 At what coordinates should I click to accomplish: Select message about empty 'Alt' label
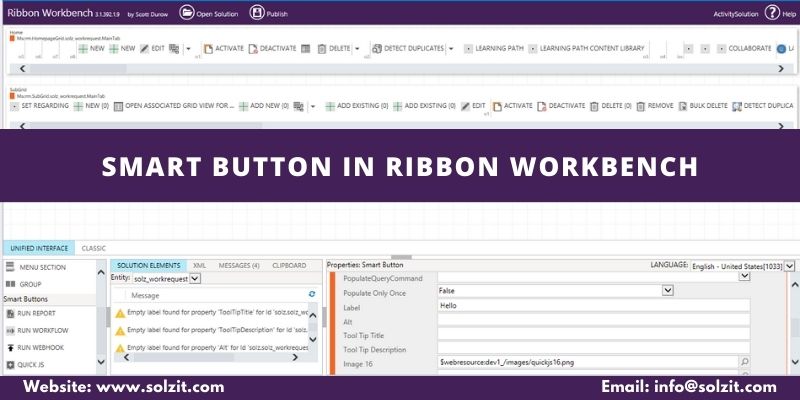pyautogui.click(x=211, y=348)
